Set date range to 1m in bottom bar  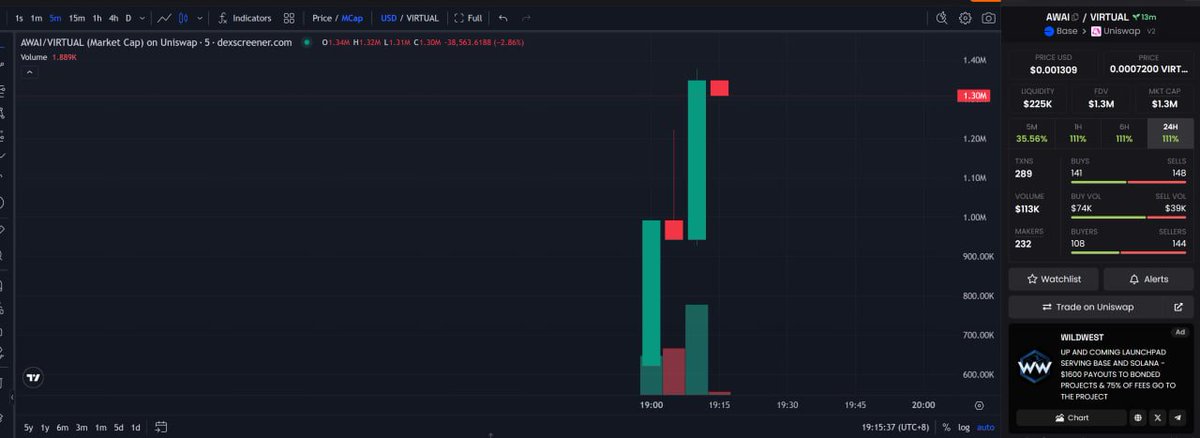pos(100,428)
